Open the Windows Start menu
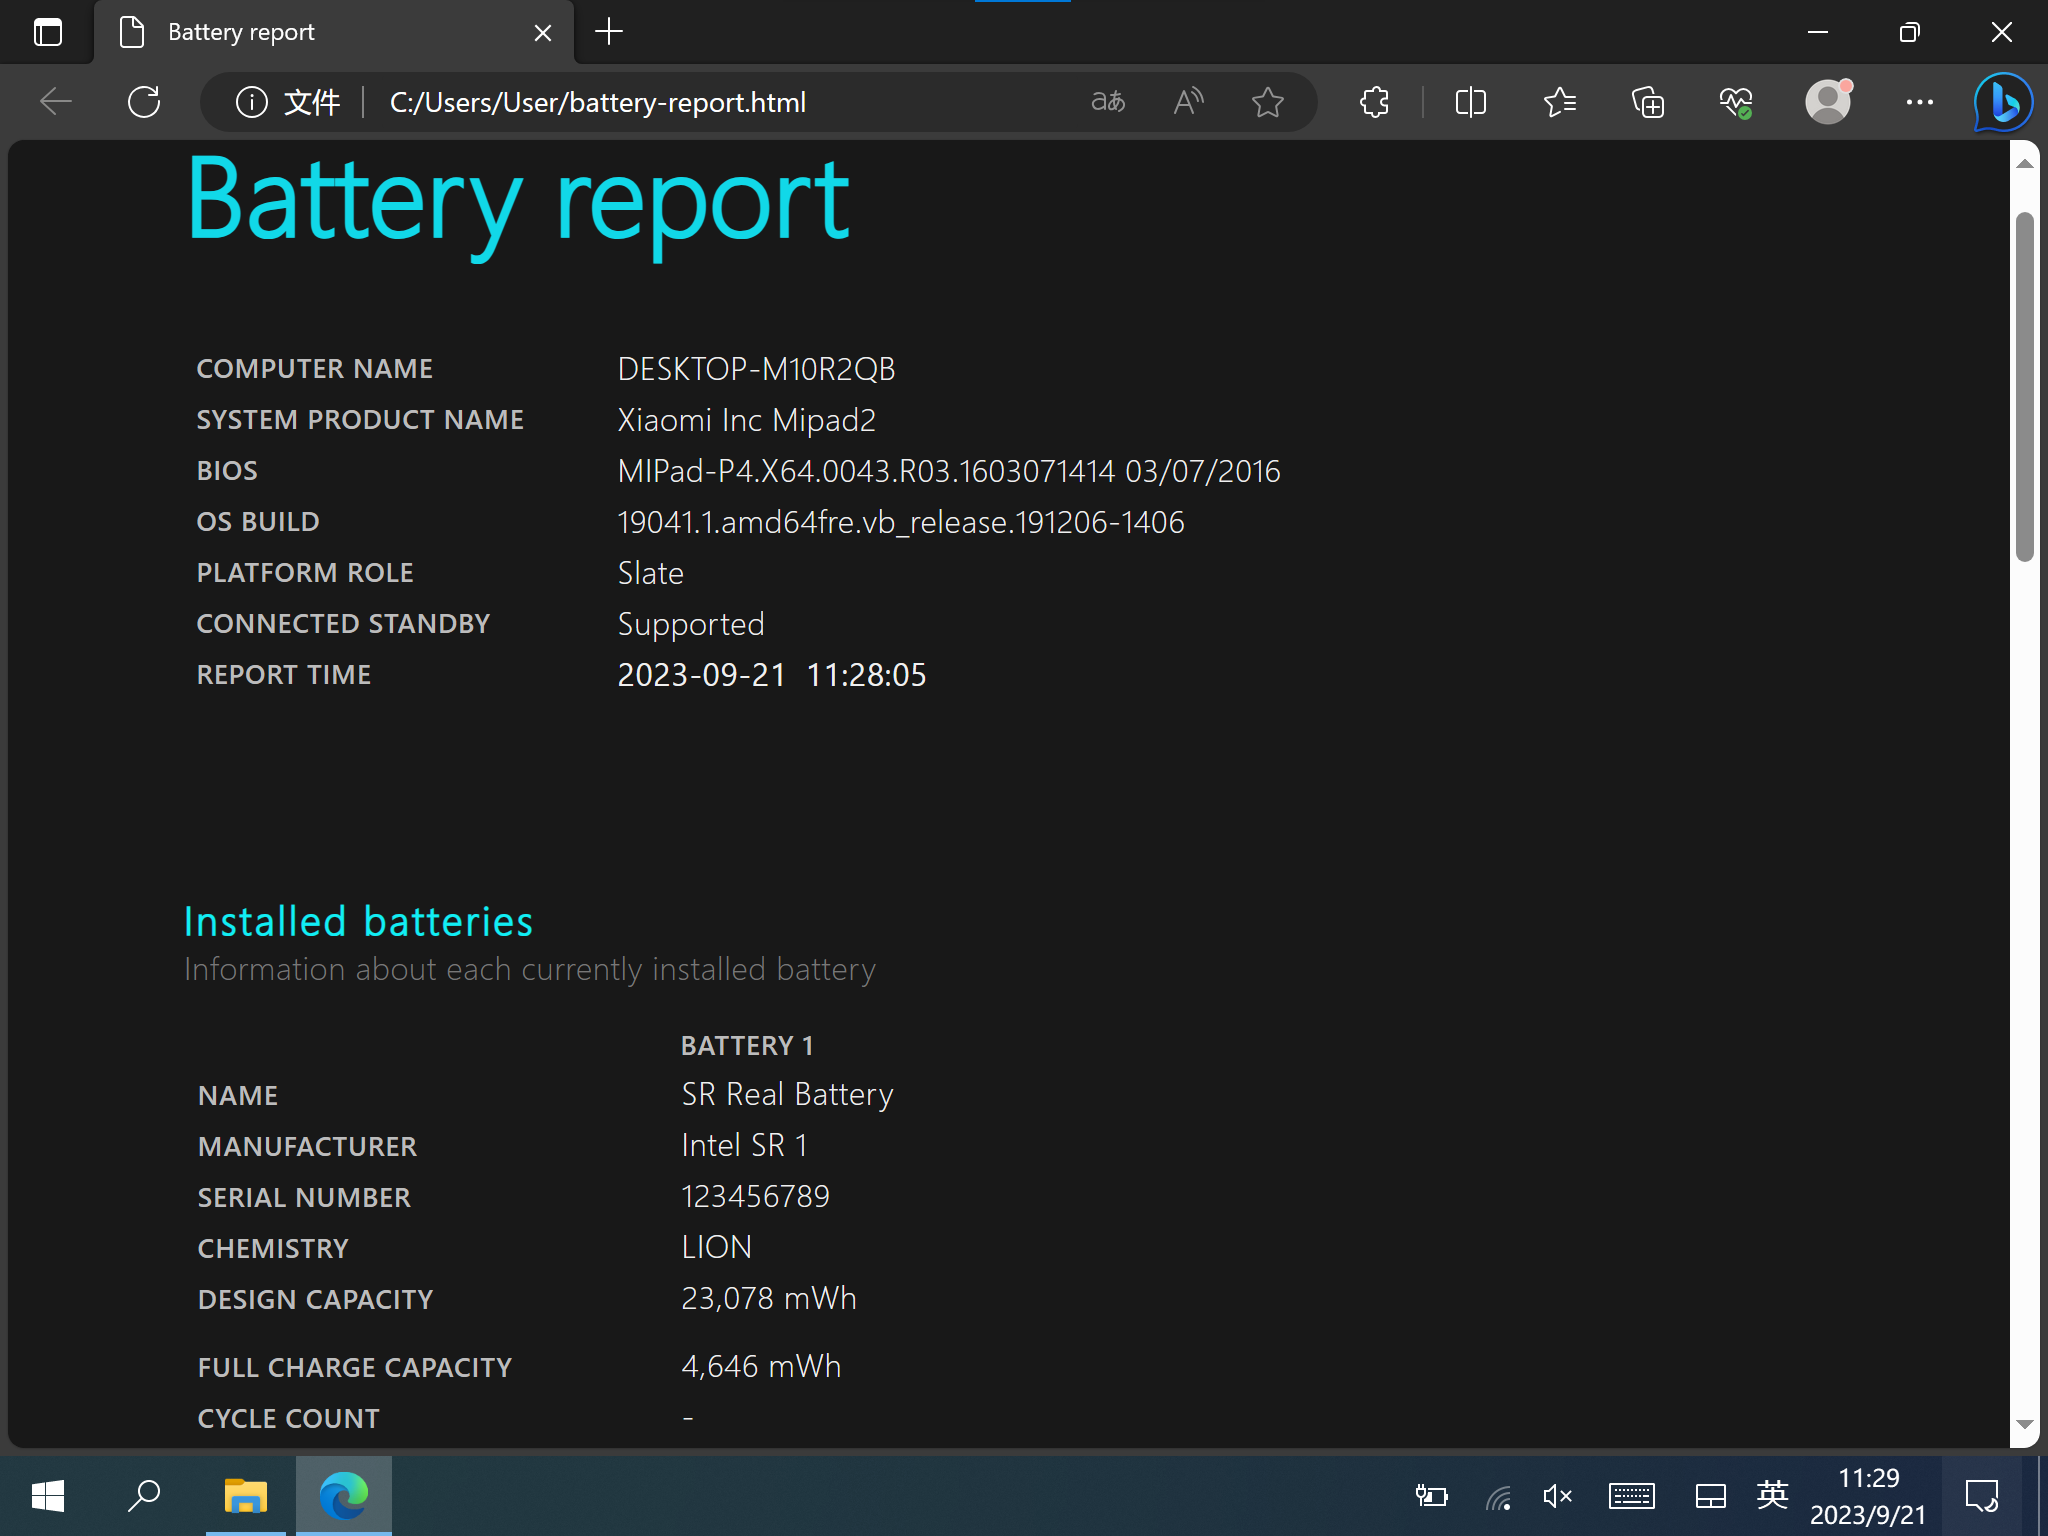This screenshot has width=2048, height=1536. coord(48,1496)
